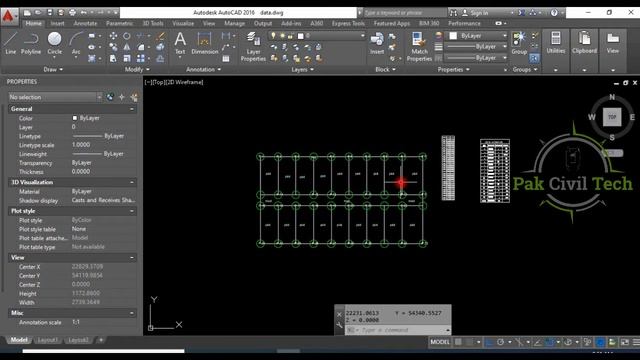Open the Home ribbon tab

click(33, 24)
